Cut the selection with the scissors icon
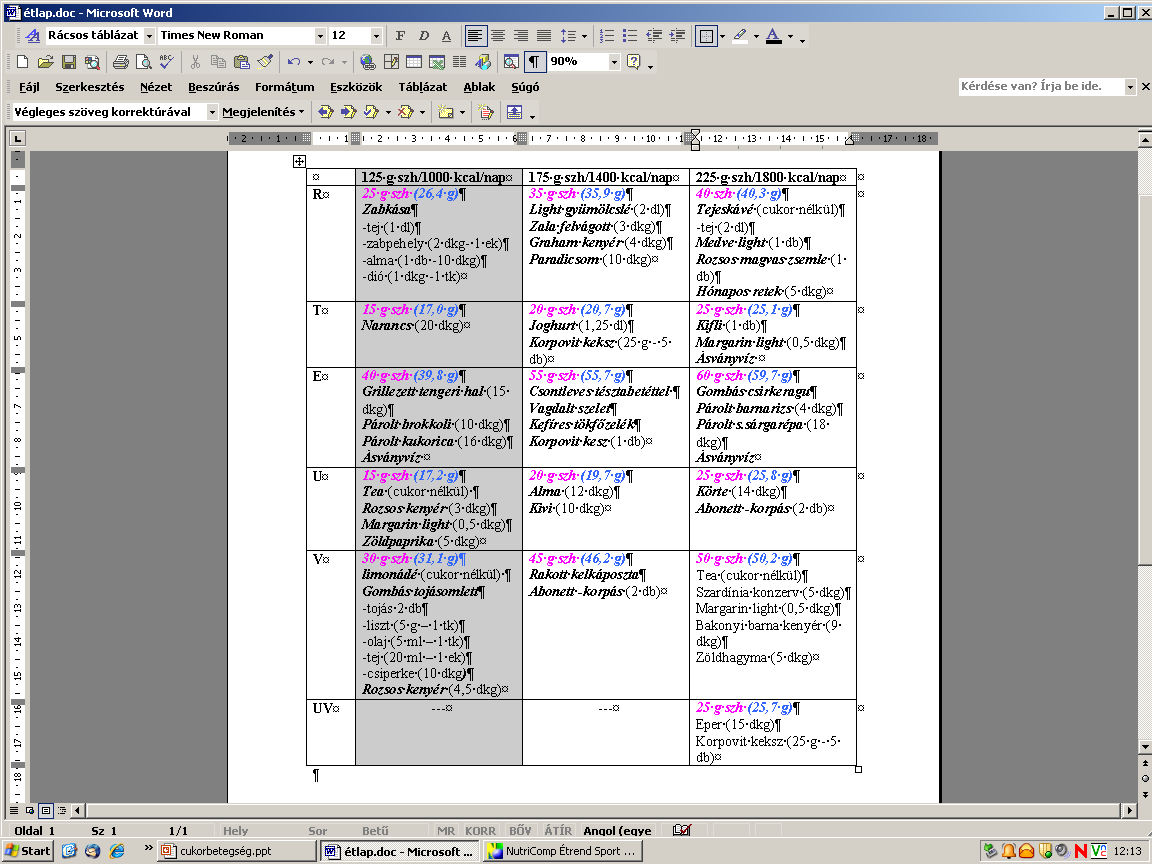The height and width of the screenshot is (864, 1152). [x=195, y=62]
